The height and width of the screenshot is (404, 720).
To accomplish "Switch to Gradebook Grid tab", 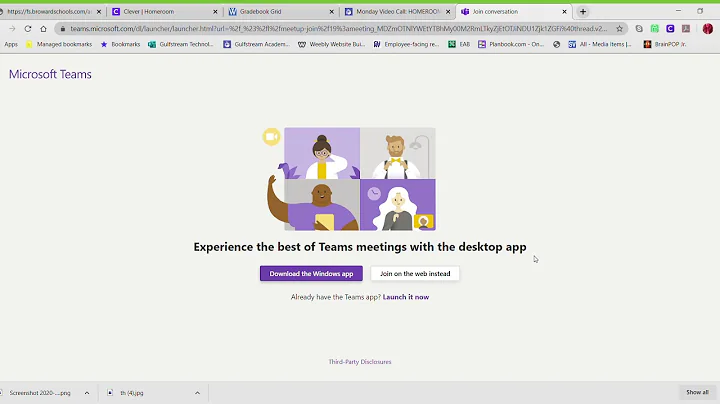I will tap(280, 11).
